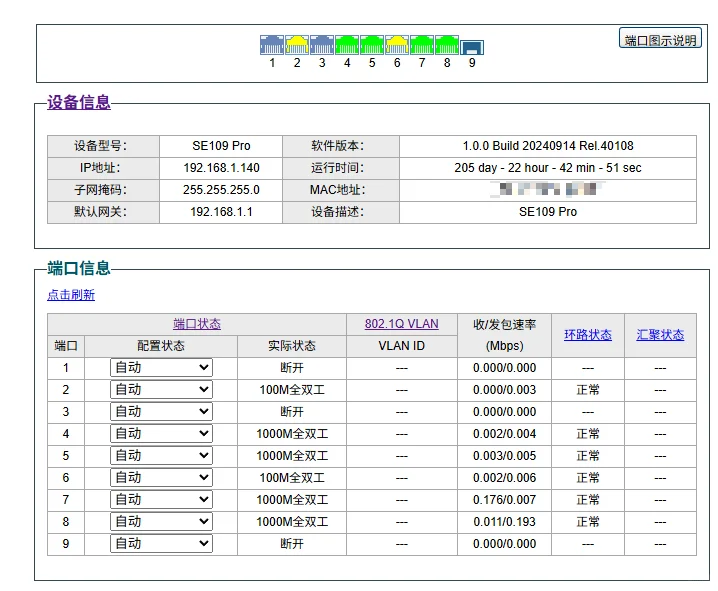Expand port 9 配置状态 dropdown
The image size is (718, 591).
pos(161,543)
